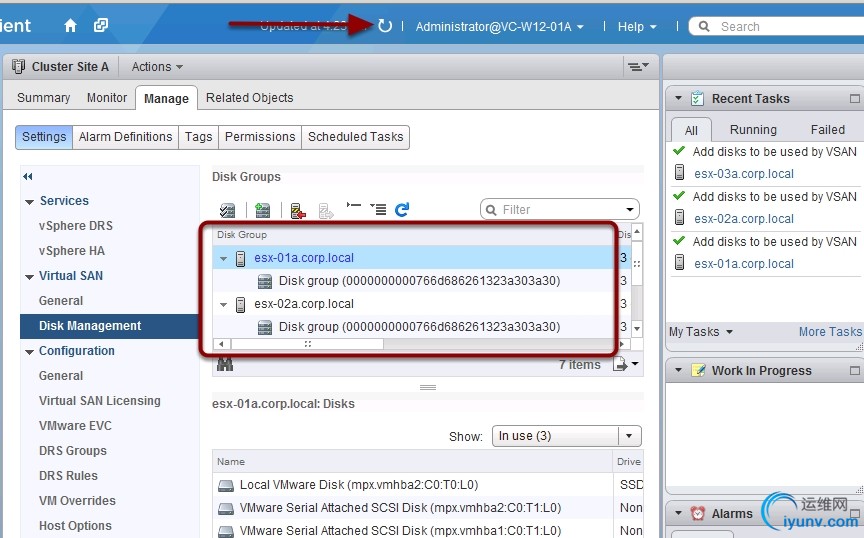Collapse the Alarms panel triangle
The height and width of the screenshot is (538, 864).
[x=679, y=513]
